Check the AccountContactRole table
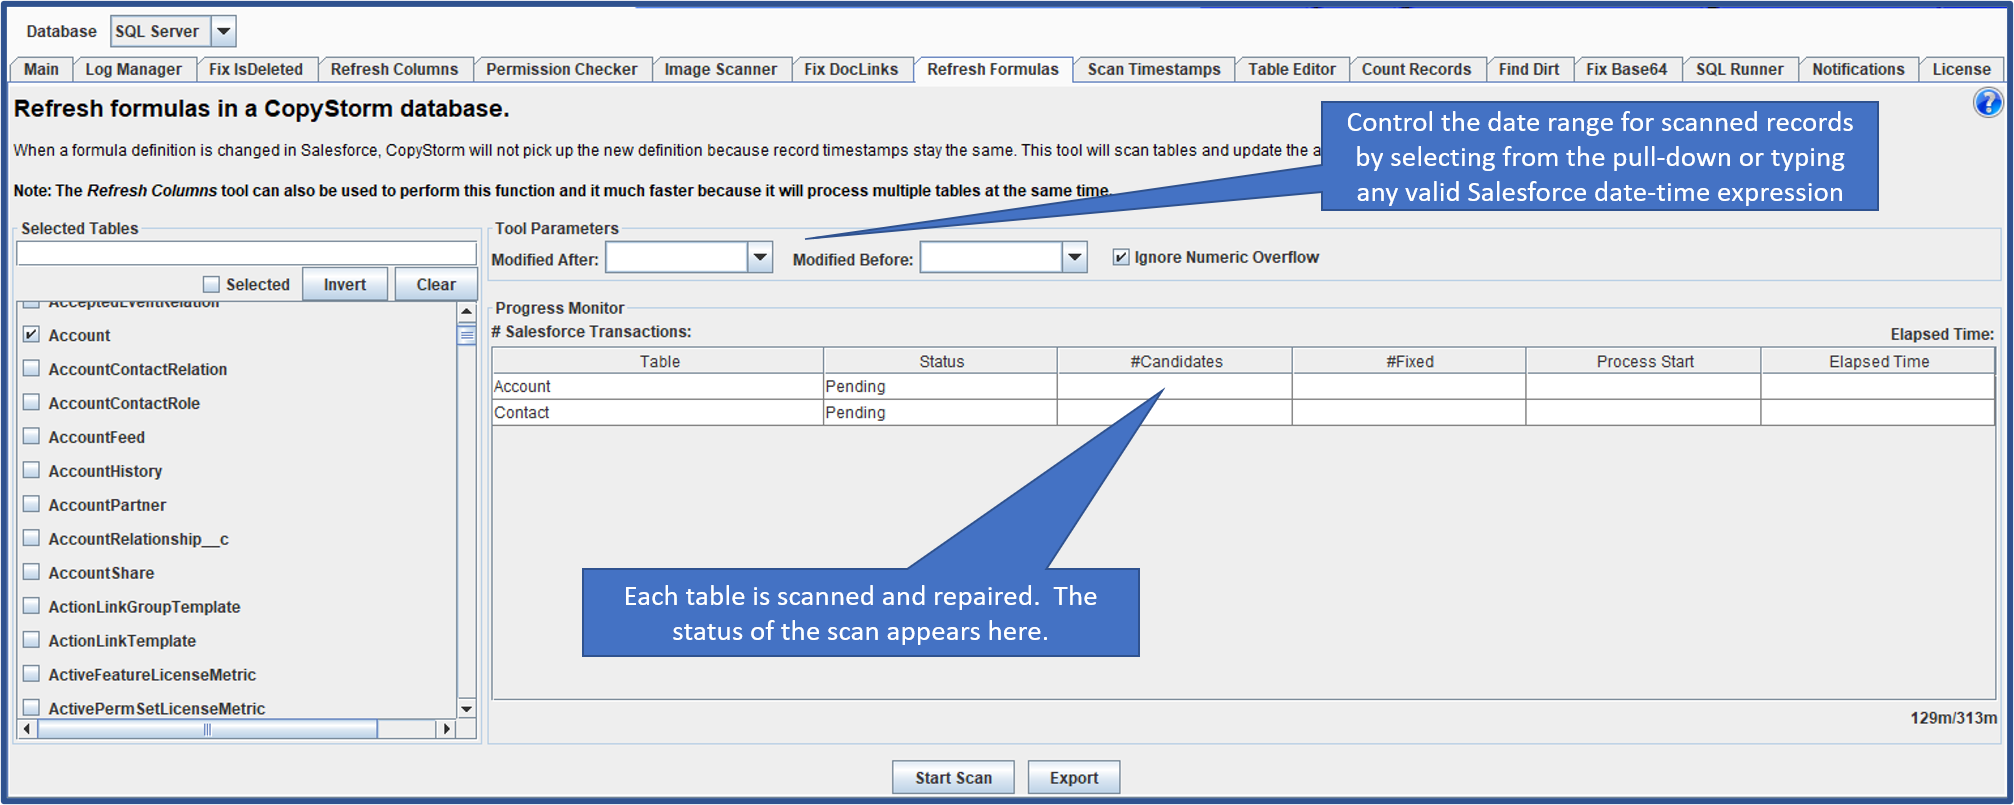 [31, 402]
